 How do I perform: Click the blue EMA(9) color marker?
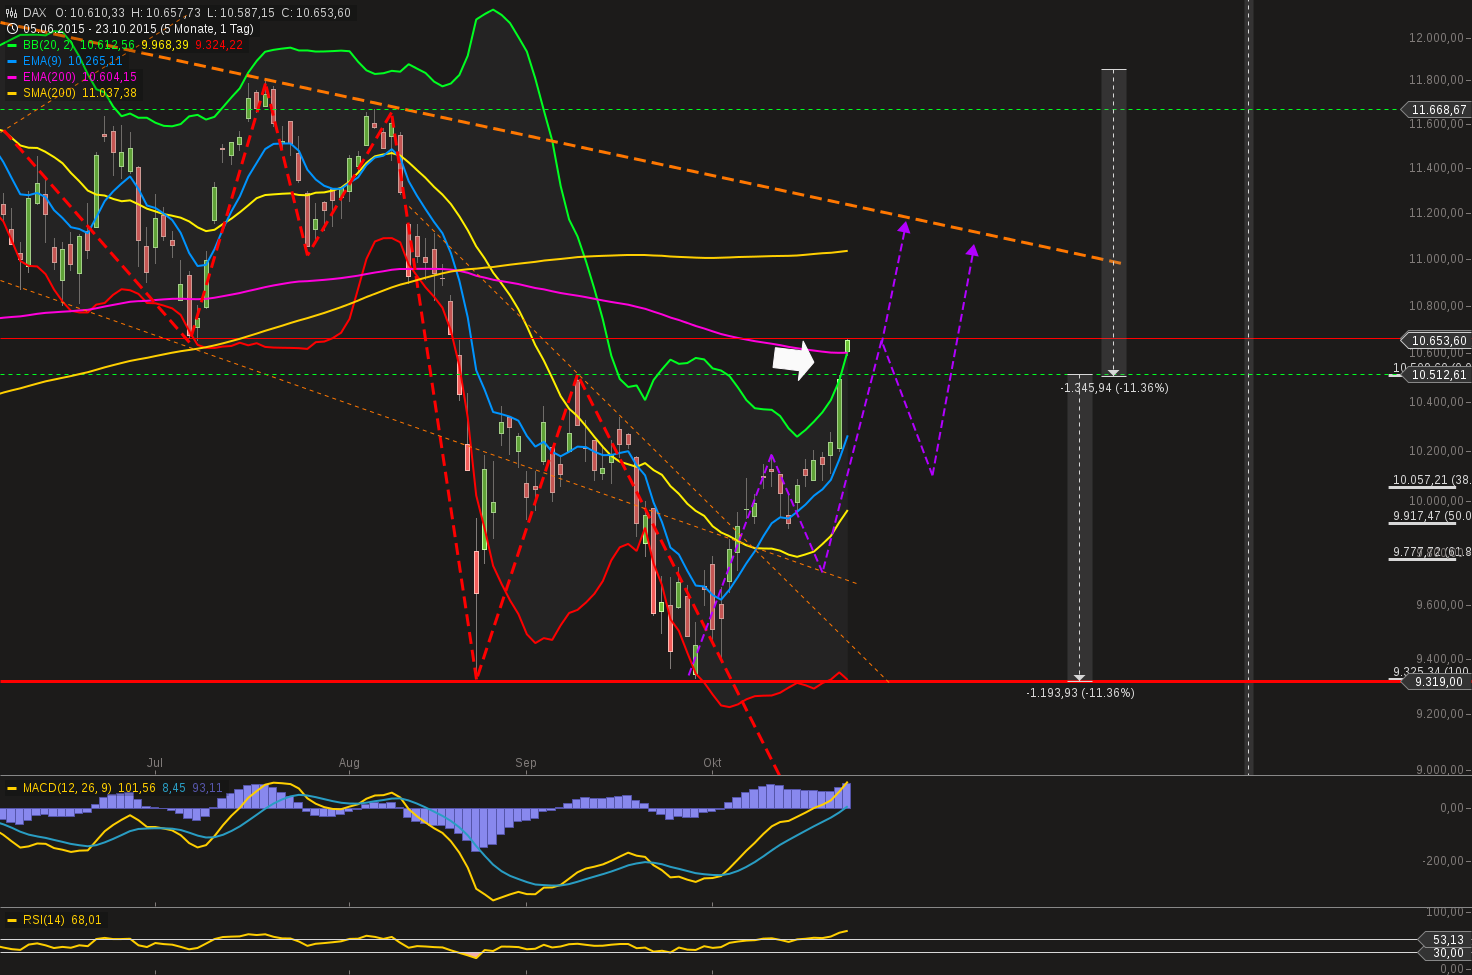coord(12,61)
